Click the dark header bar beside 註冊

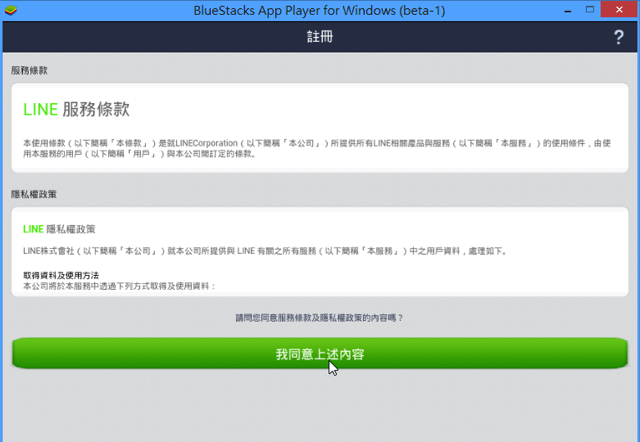tap(150, 38)
